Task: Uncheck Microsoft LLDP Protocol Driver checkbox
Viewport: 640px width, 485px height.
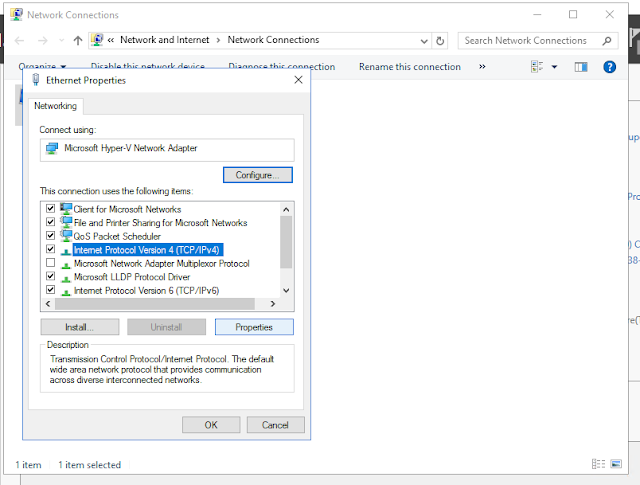Action: [50, 276]
